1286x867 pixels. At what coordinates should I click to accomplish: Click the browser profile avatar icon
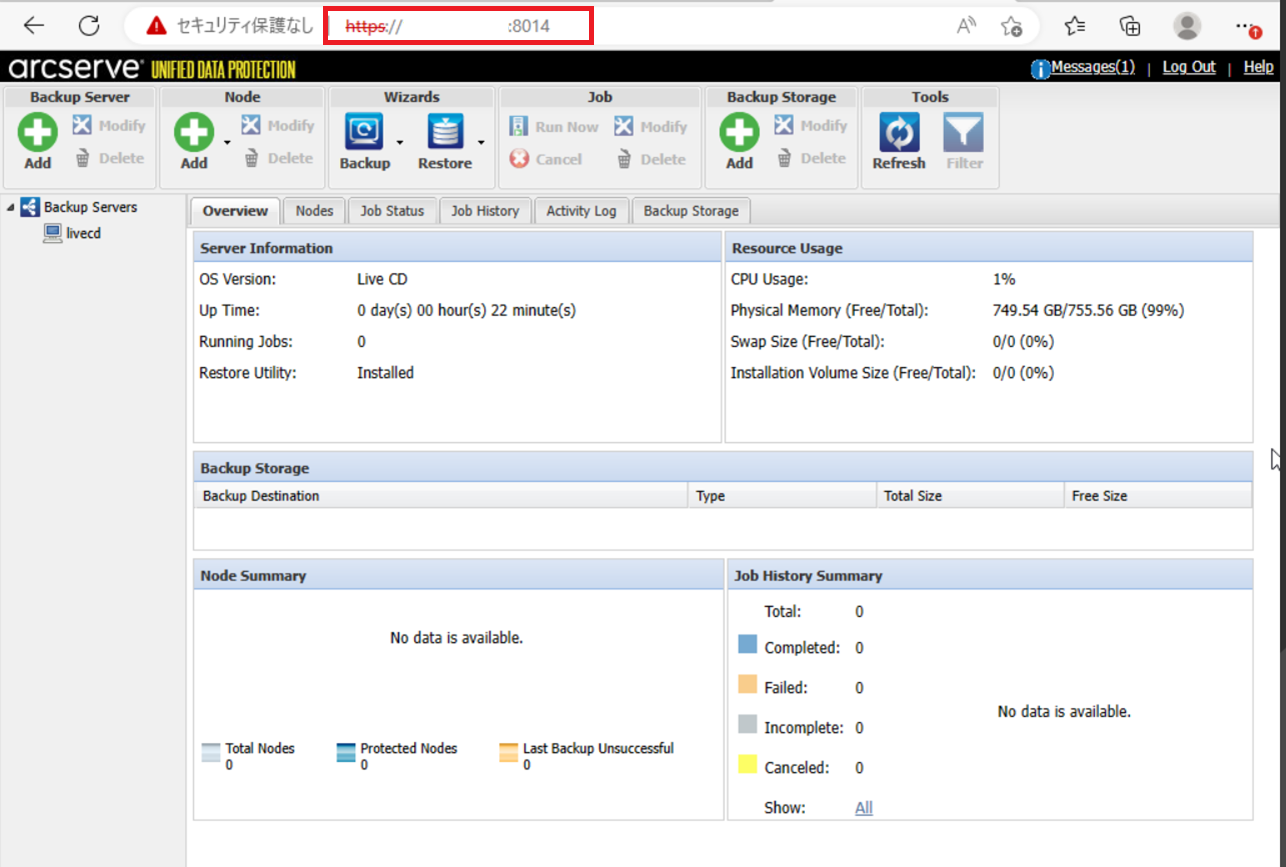pyautogui.click(x=1187, y=26)
